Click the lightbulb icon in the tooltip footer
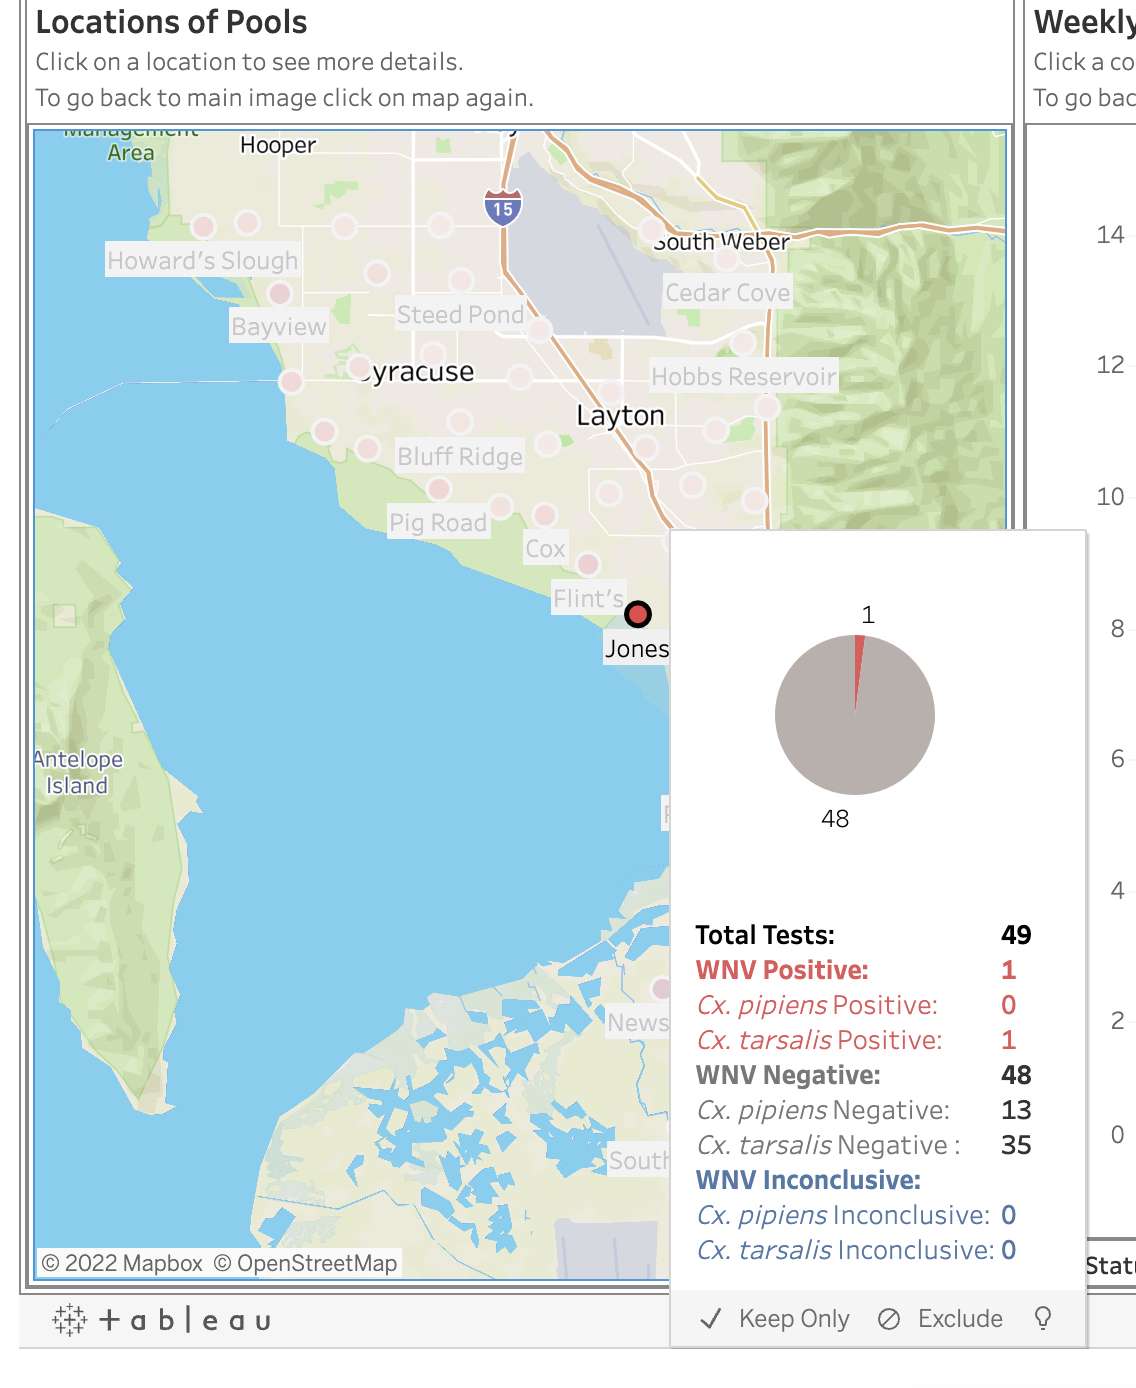 click(1043, 1318)
